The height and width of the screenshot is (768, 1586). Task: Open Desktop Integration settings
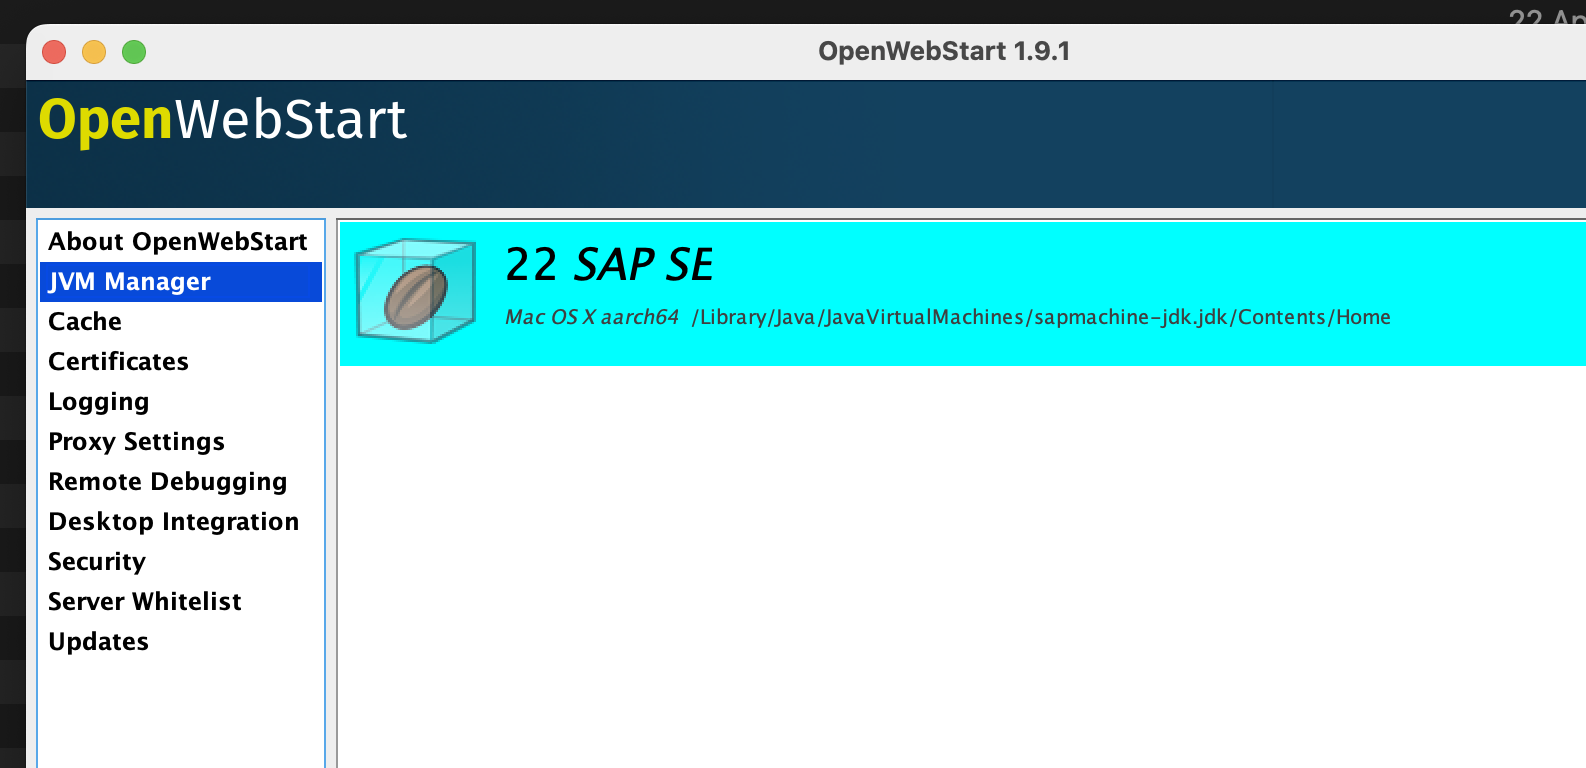click(x=181, y=522)
